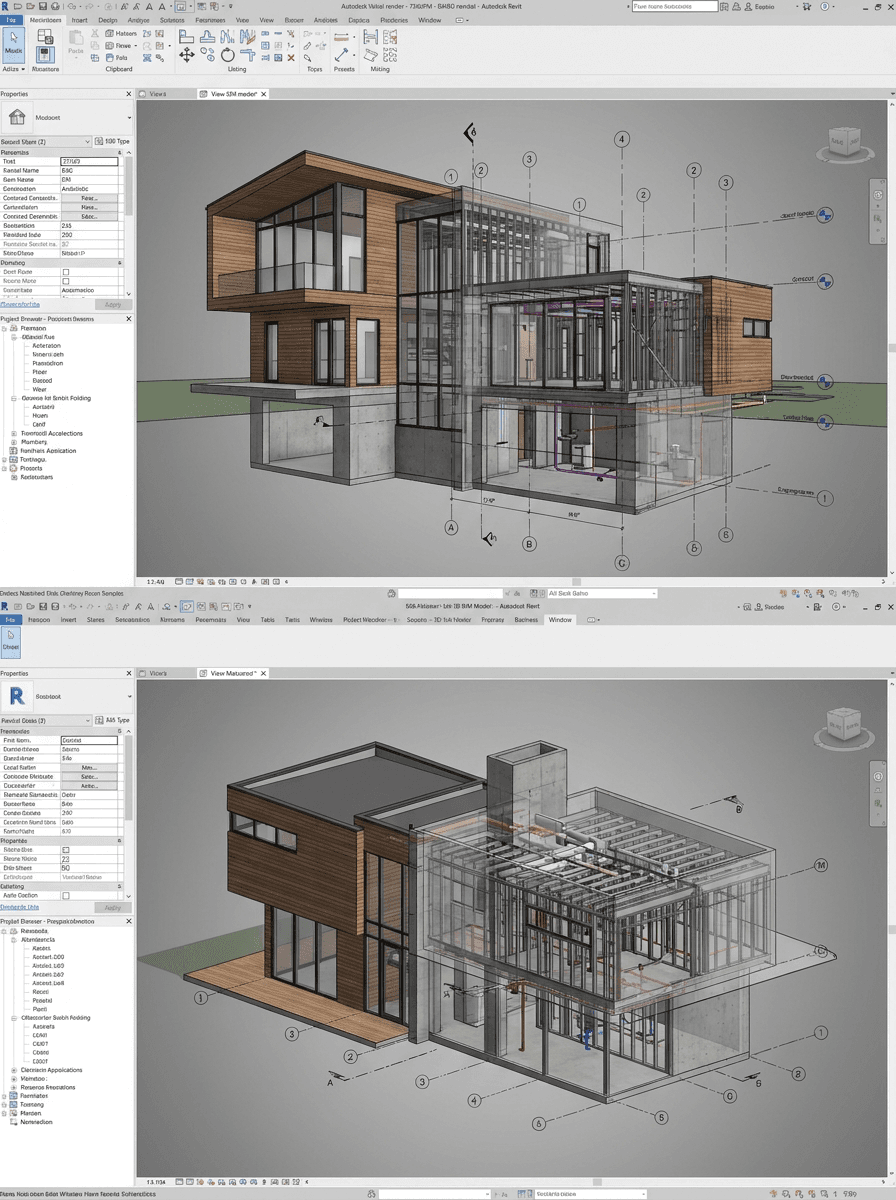The width and height of the screenshot is (896, 1200).
Task: Select the Move four-way arrow tool
Action: (187, 55)
